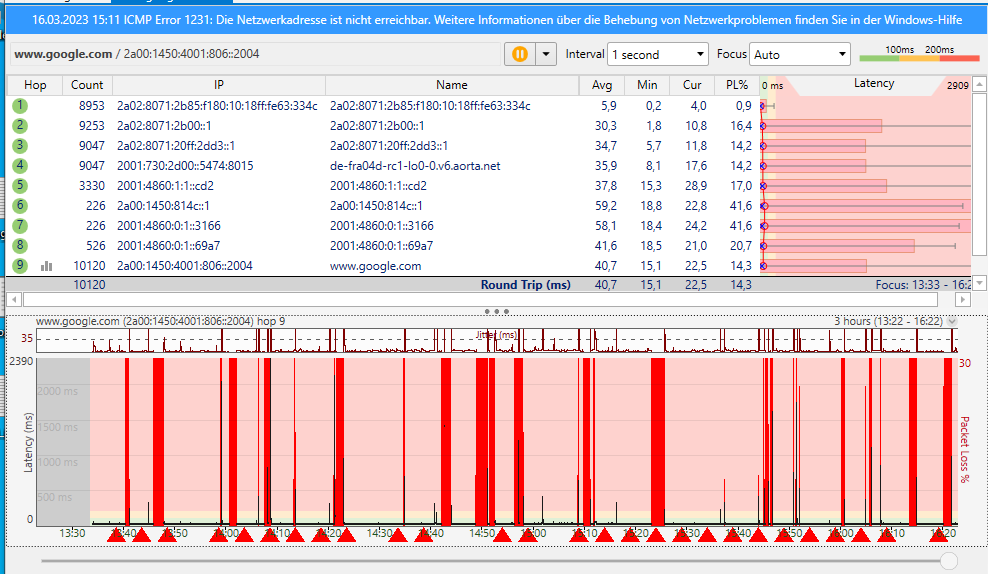The width and height of the screenshot is (988, 574).
Task: Click the horizontal scrollbar left arrow
Action: click(x=13, y=299)
